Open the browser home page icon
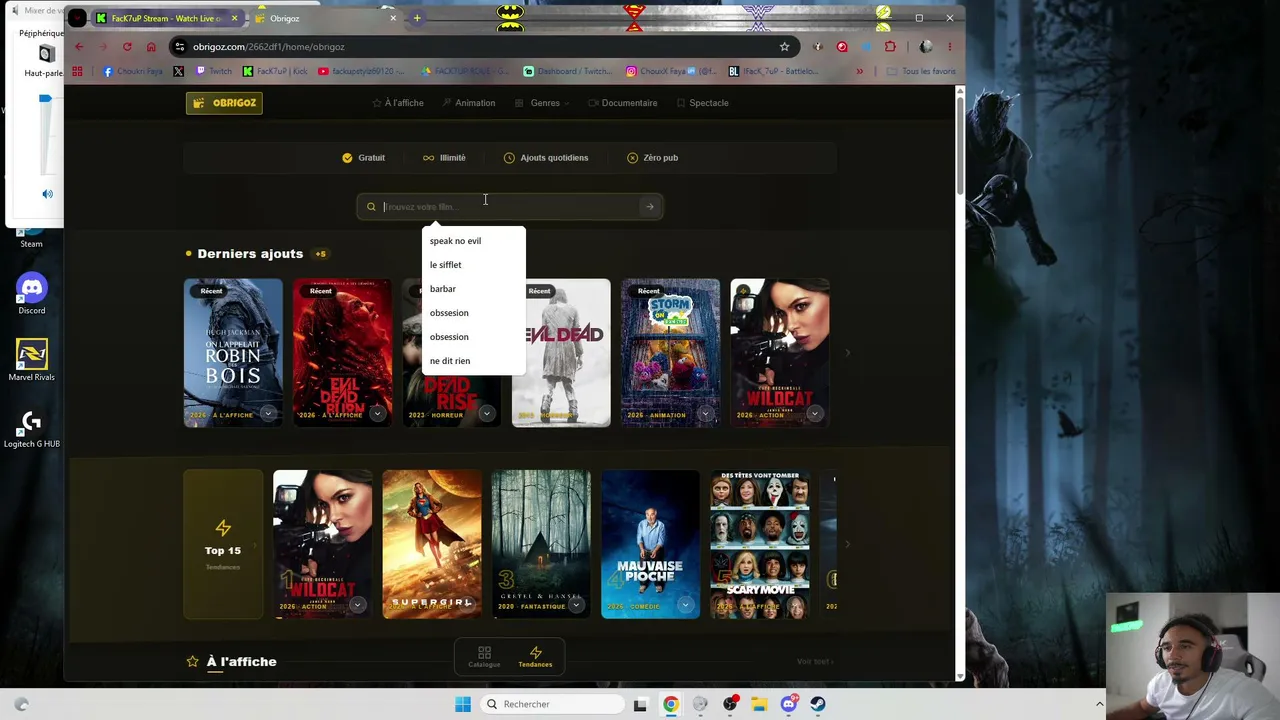This screenshot has width=1280, height=720. coord(151,47)
